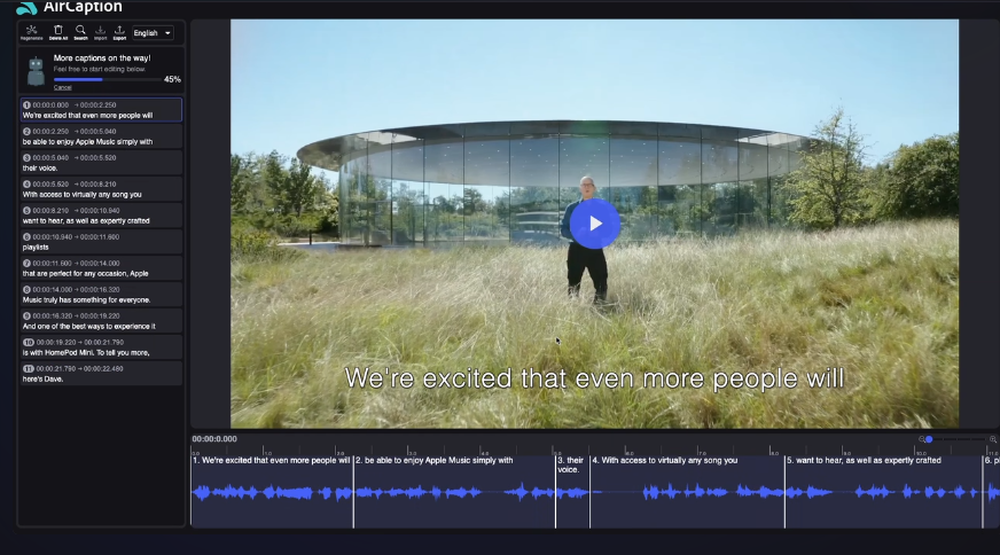Select caption 11 'here's Dave.'
The image size is (1000, 555).
tap(101, 374)
